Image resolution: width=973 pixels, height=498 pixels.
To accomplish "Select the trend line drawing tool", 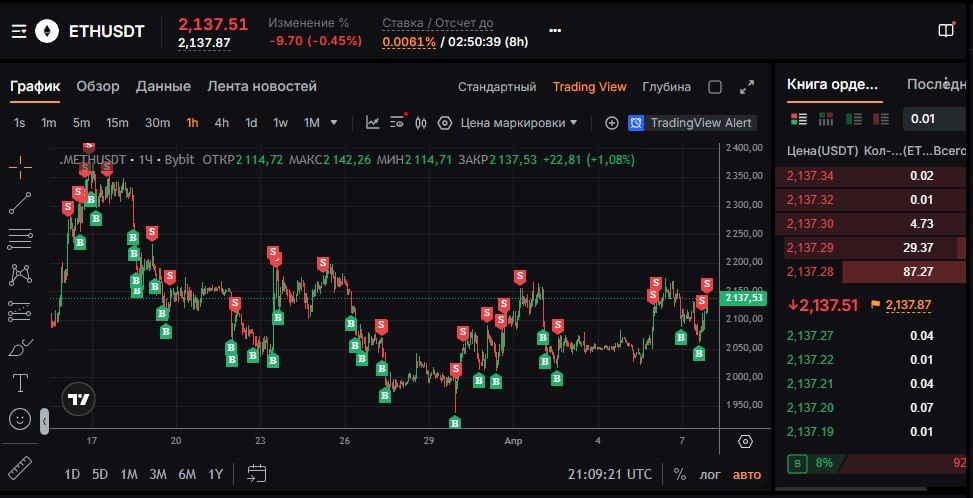I will coord(20,203).
